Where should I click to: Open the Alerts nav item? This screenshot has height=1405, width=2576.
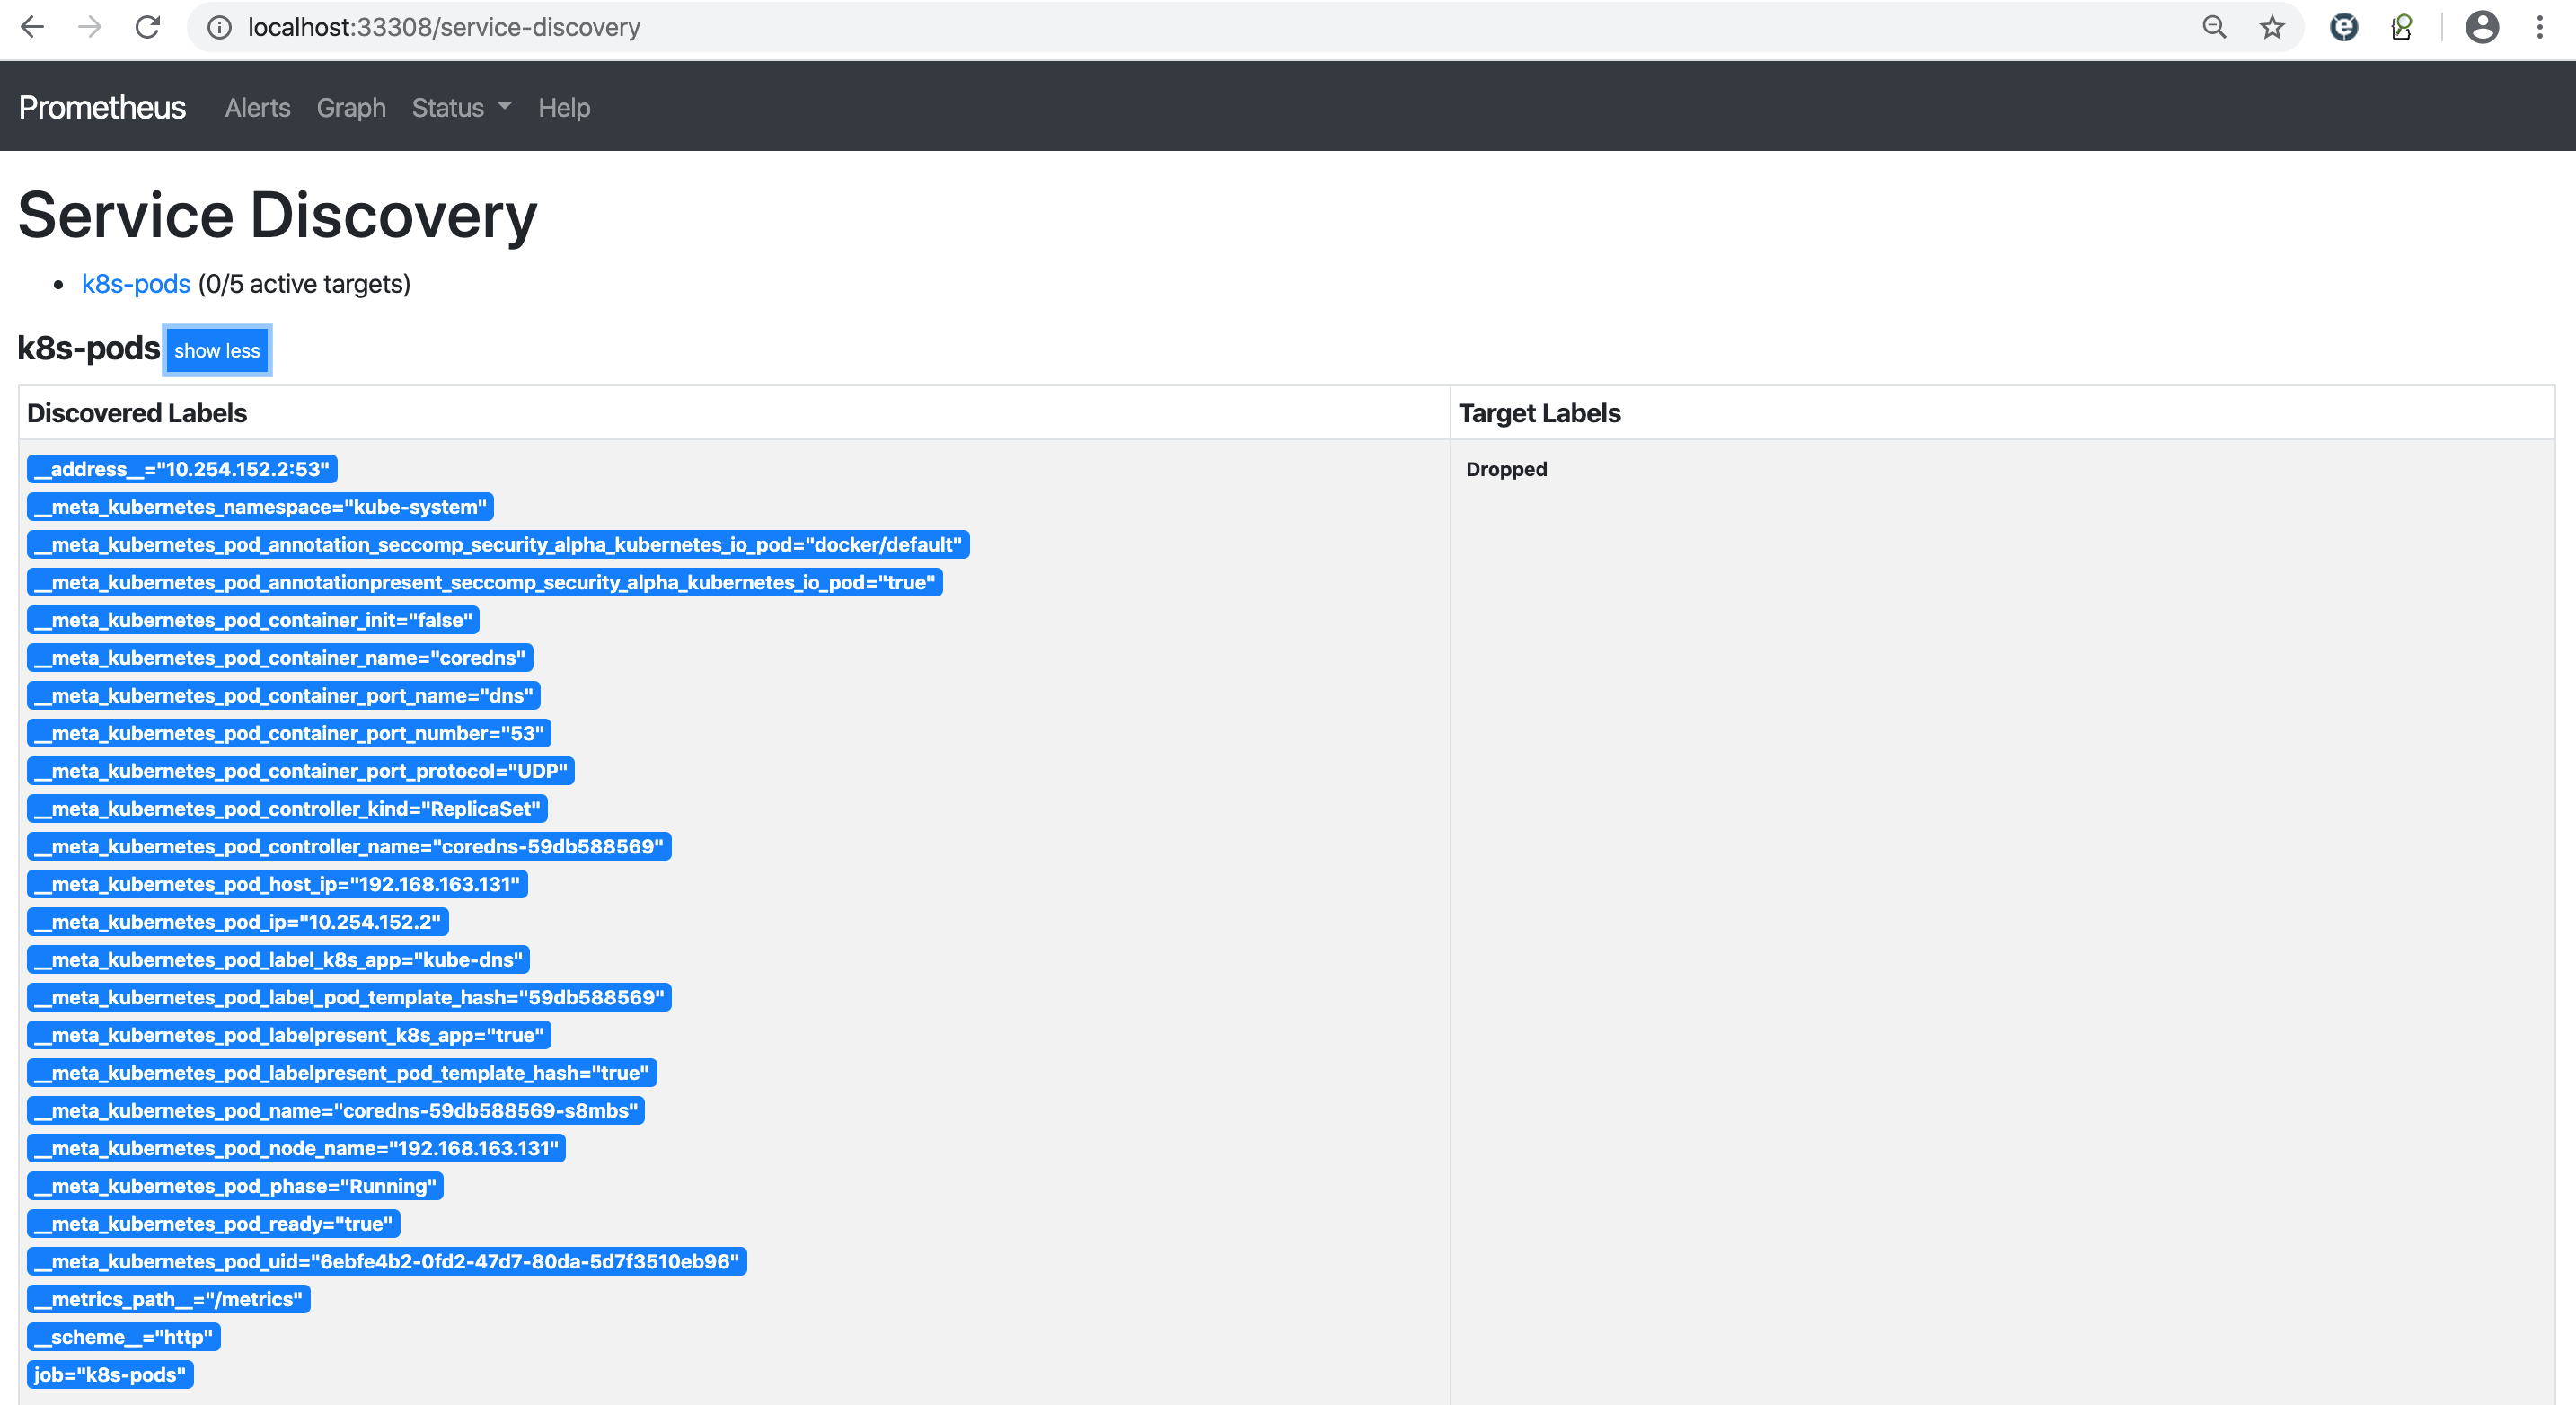(257, 108)
